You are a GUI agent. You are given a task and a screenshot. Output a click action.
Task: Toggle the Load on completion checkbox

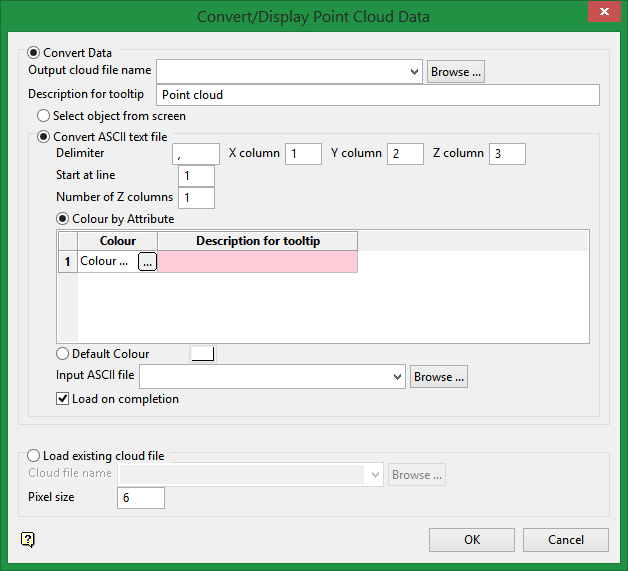click(62, 399)
